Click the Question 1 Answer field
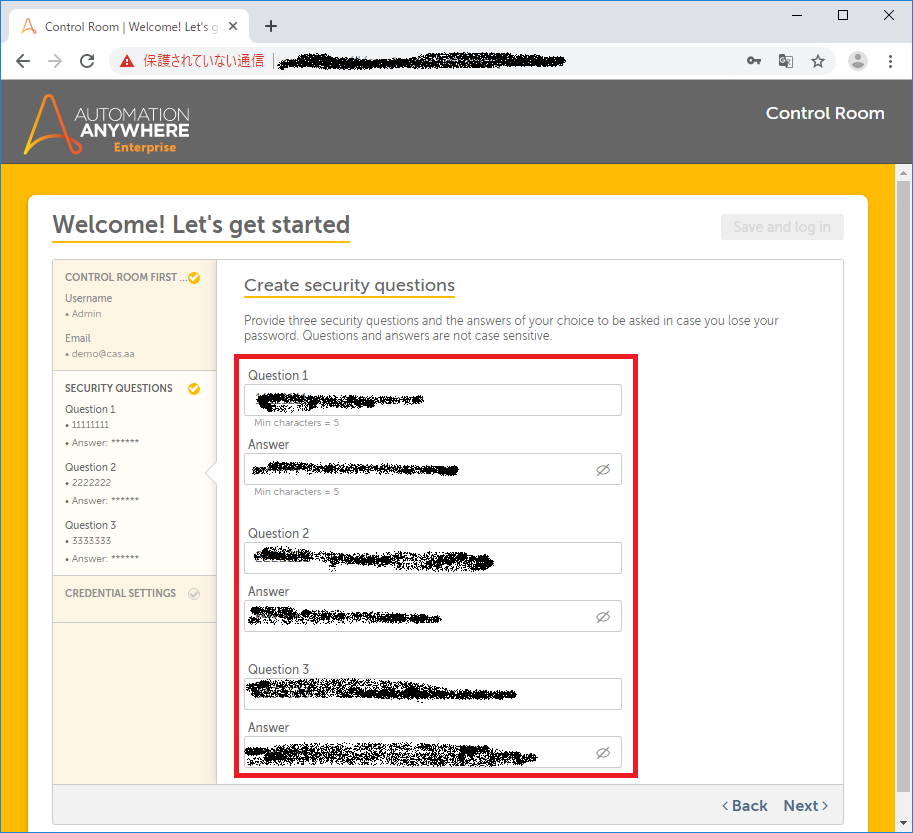This screenshot has height=833, width=913. tap(433, 469)
